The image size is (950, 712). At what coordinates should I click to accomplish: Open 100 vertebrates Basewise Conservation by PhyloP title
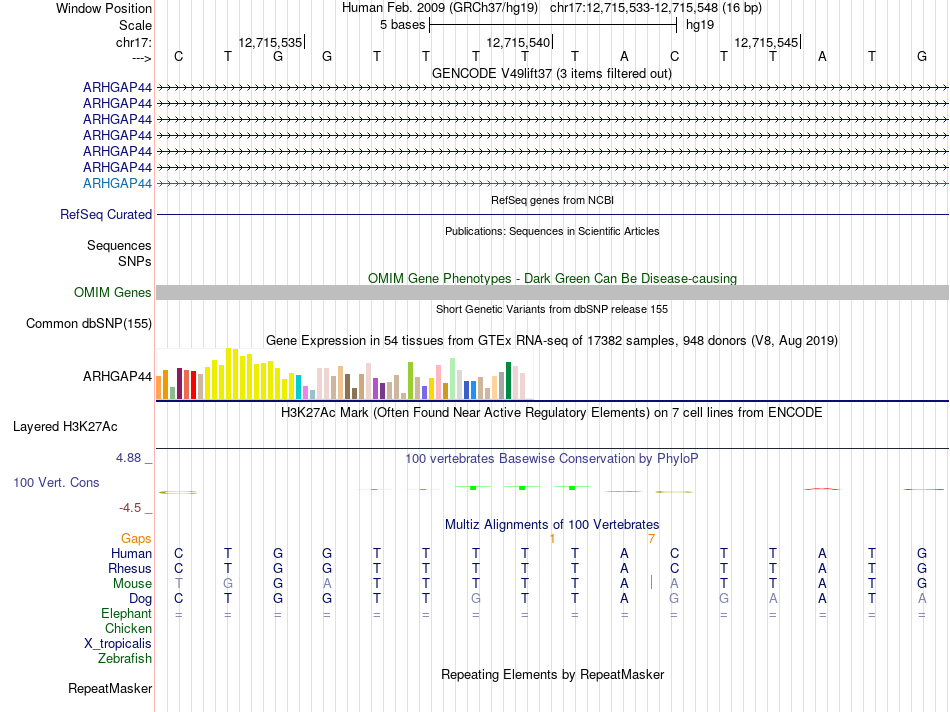[552, 459]
